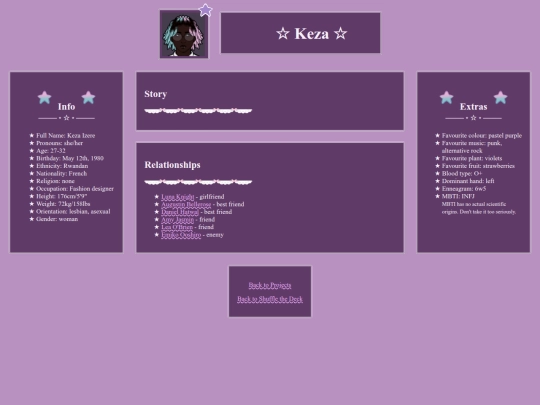Open the Amy Jasmin friend link

click(178, 219)
